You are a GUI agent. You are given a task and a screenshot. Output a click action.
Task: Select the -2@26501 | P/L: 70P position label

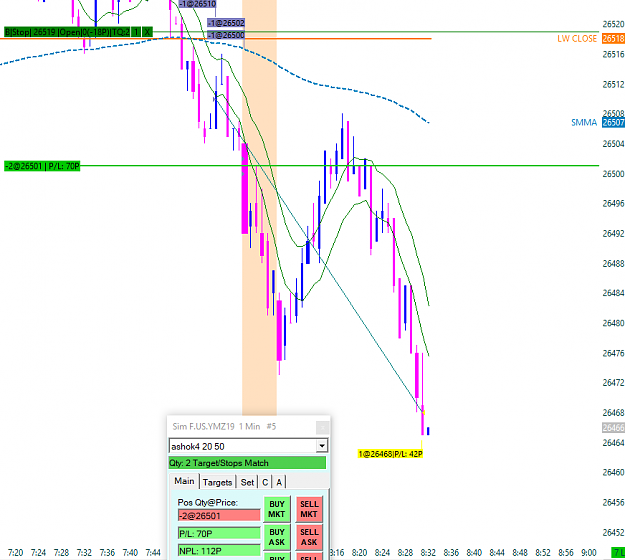coord(42,166)
